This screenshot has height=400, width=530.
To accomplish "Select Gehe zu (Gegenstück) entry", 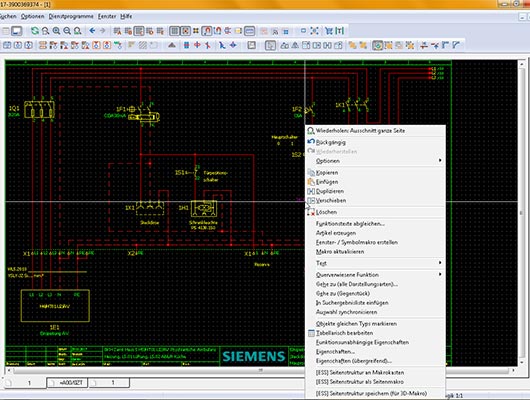I will click(x=375, y=293).
